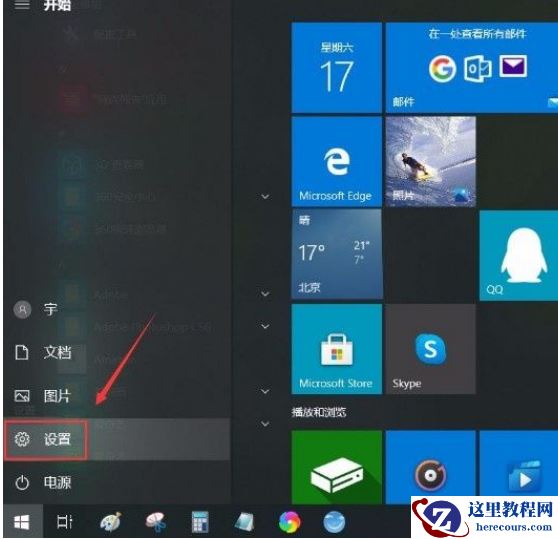Launch Microsoft Edge tile

point(336,162)
